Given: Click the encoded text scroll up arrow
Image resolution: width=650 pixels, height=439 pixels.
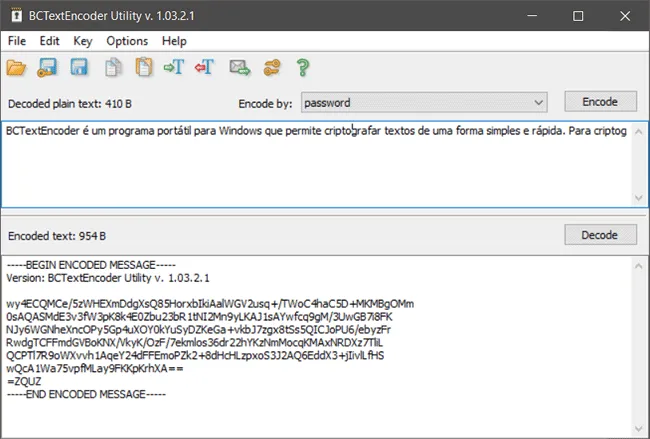Looking at the screenshot, I should pyautogui.click(x=639, y=266).
